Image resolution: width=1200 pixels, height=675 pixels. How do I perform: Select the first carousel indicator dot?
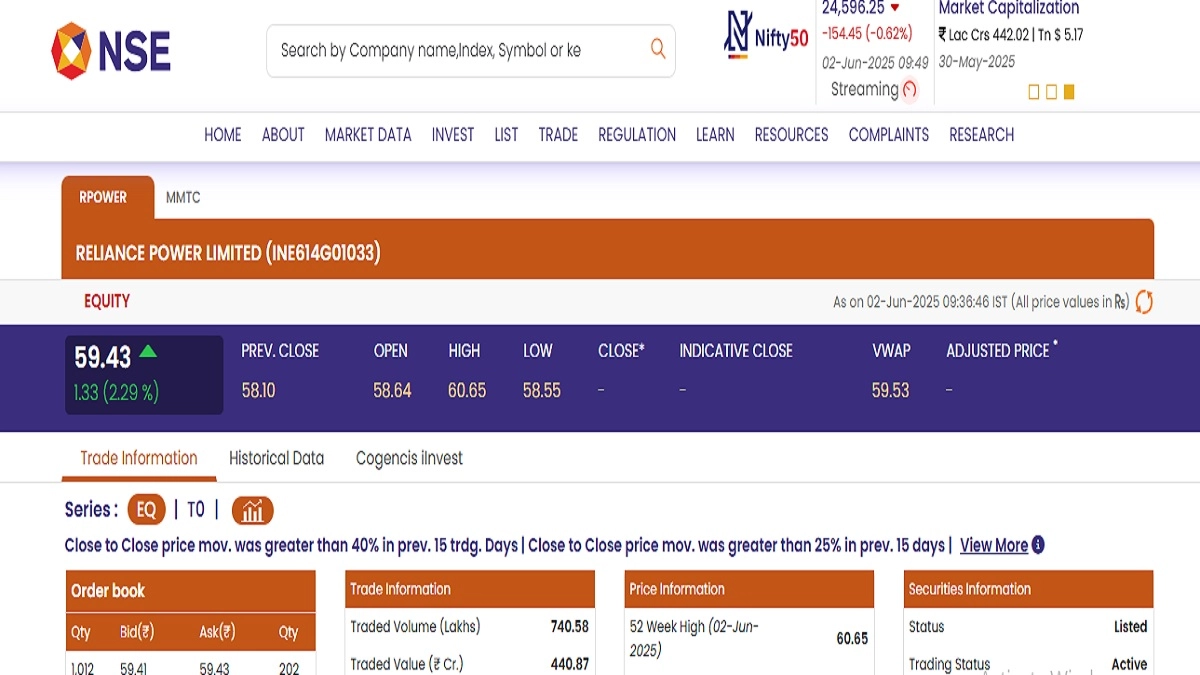[1034, 92]
